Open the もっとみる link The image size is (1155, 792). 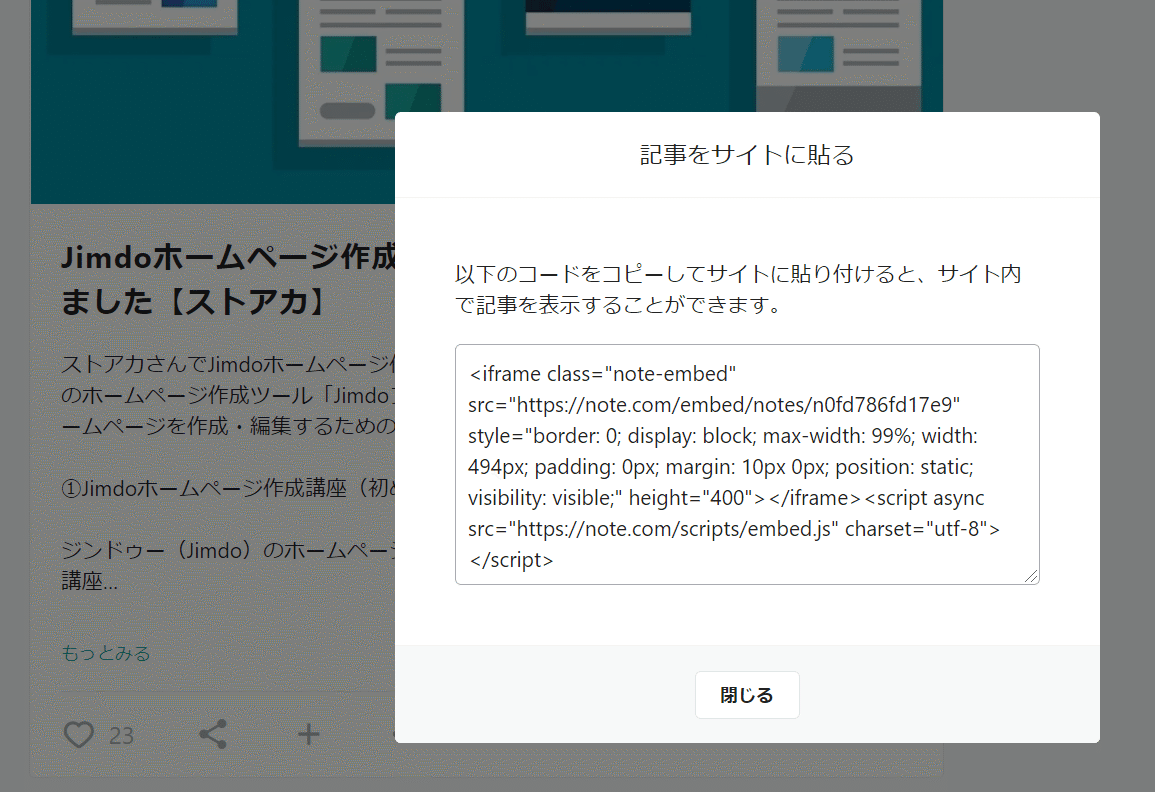(106, 653)
